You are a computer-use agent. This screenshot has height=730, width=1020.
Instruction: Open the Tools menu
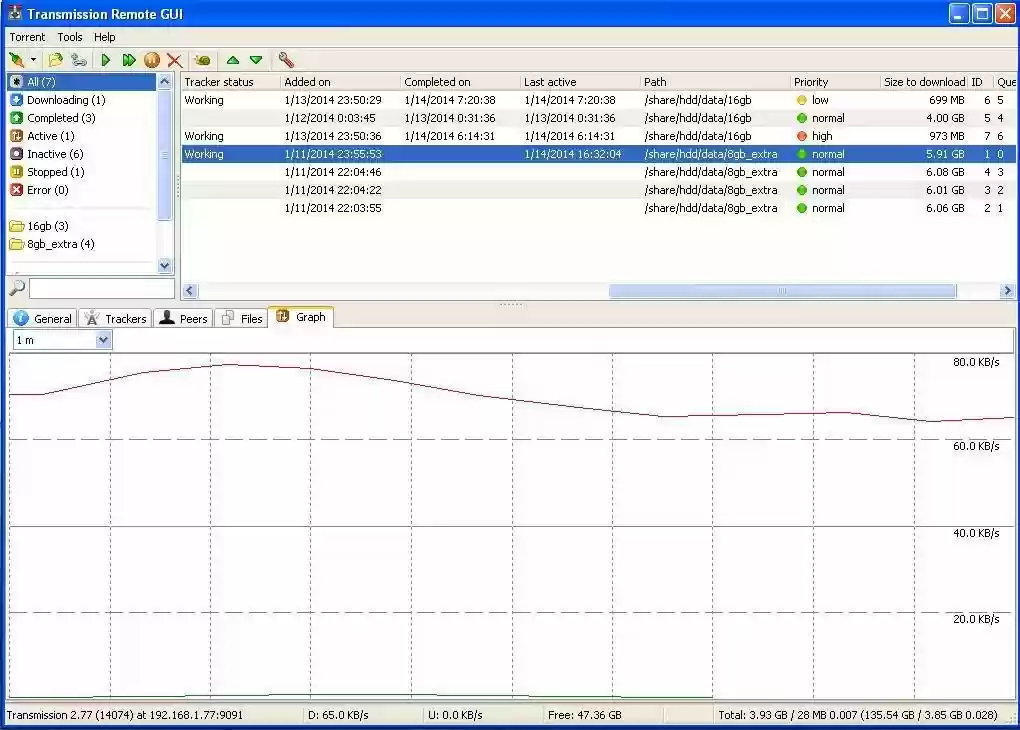pyautogui.click(x=70, y=37)
